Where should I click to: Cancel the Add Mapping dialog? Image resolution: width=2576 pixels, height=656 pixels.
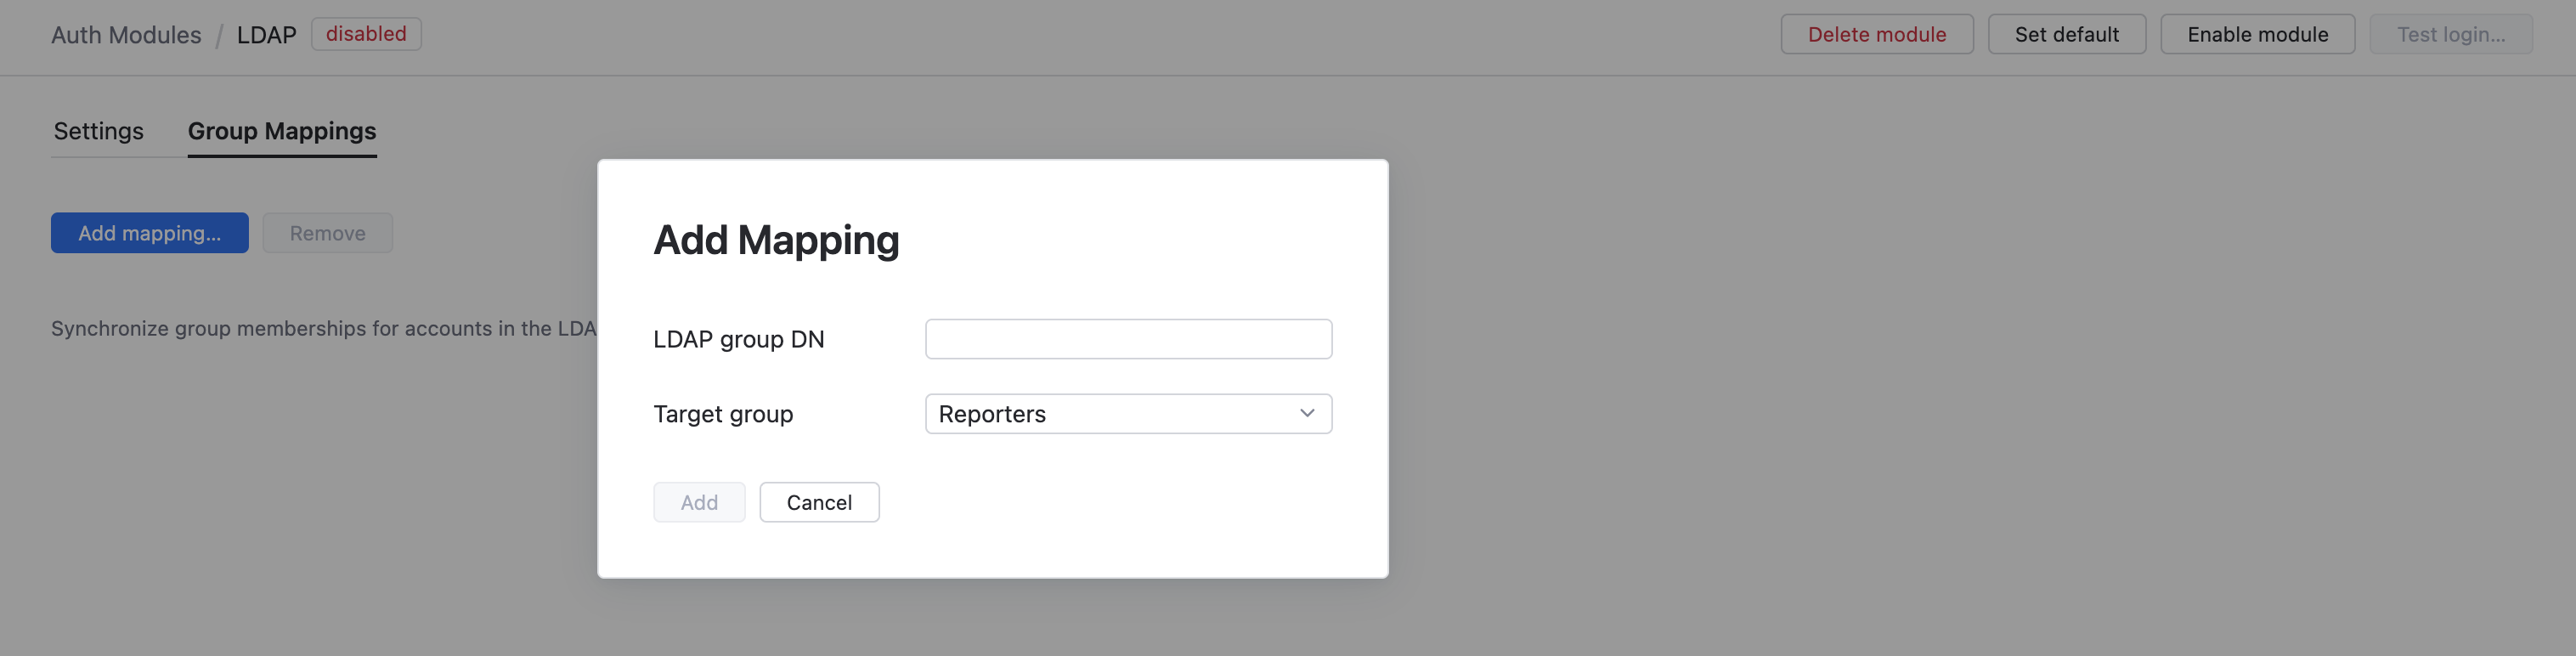(x=818, y=502)
